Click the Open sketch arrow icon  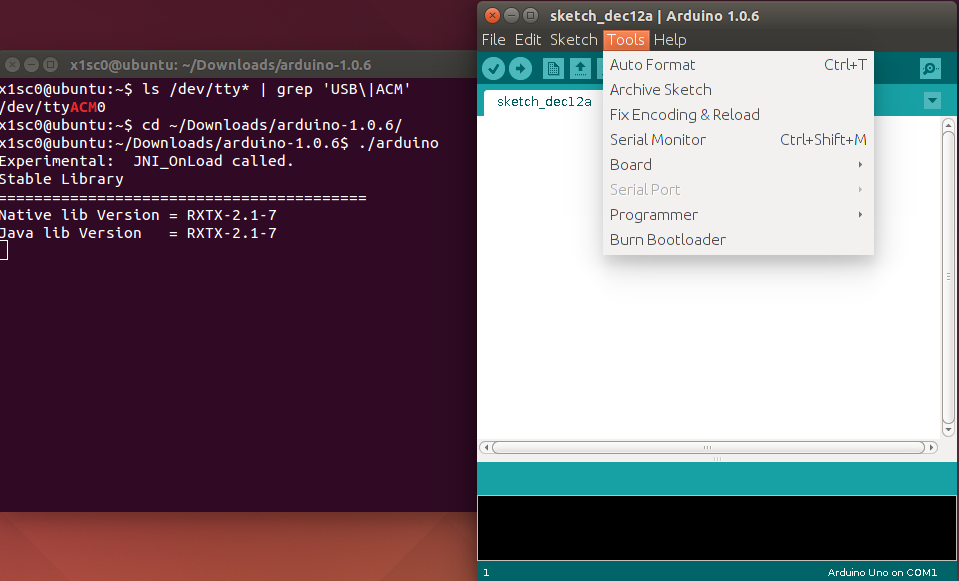pyautogui.click(x=580, y=68)
